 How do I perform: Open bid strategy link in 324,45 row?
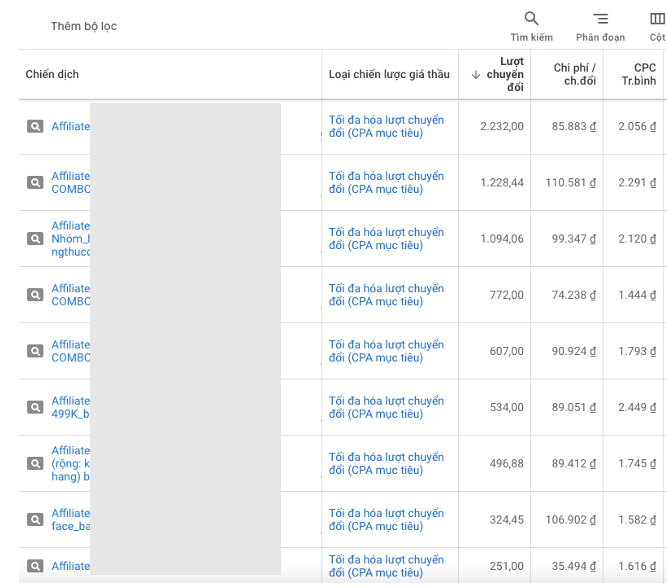[386, 519]
